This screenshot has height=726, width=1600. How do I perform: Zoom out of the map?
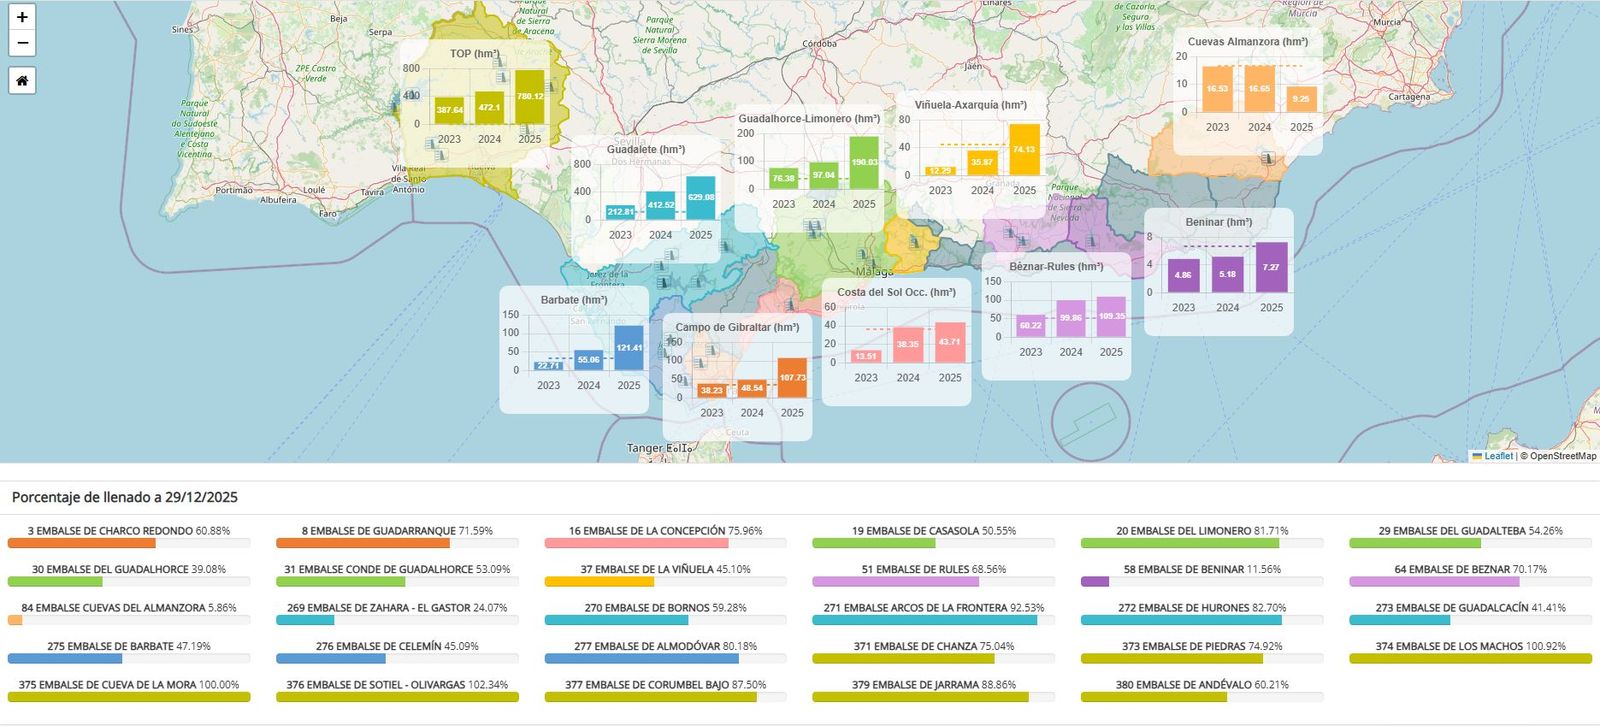(22, 43)
